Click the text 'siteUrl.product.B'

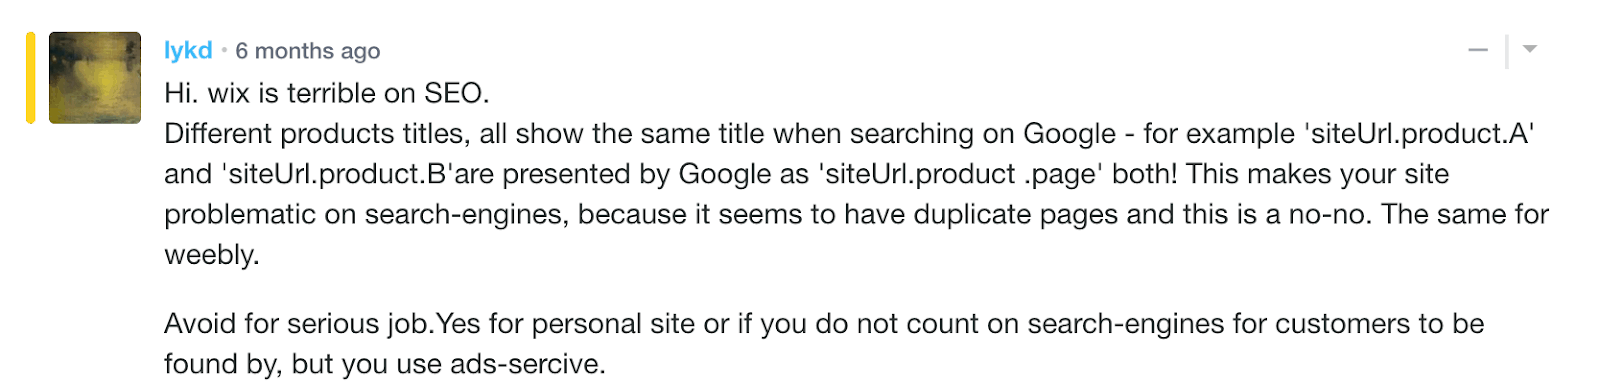click(x=337, y=174)
